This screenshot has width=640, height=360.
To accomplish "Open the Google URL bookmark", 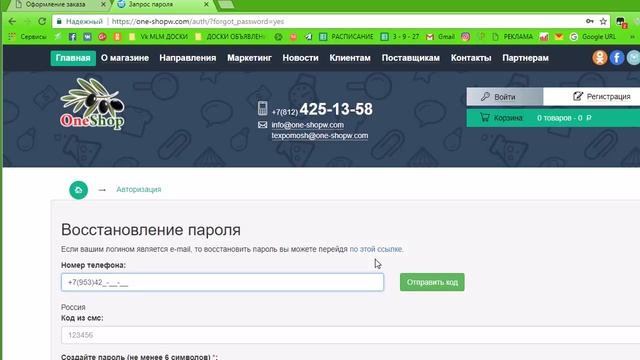I will 593,37.
